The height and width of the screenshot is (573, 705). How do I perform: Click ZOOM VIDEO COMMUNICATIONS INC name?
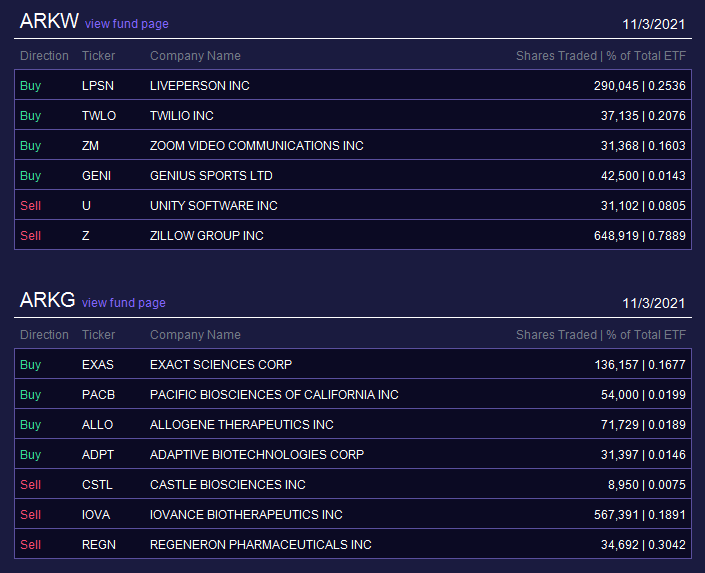tap(257, 146)
